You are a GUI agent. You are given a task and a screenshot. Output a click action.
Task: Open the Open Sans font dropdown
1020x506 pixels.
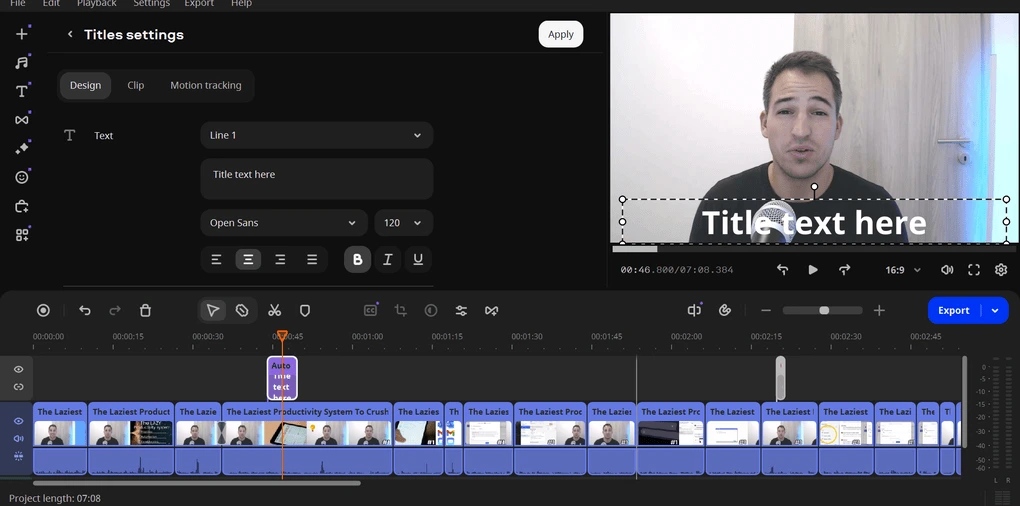point(284,222)
